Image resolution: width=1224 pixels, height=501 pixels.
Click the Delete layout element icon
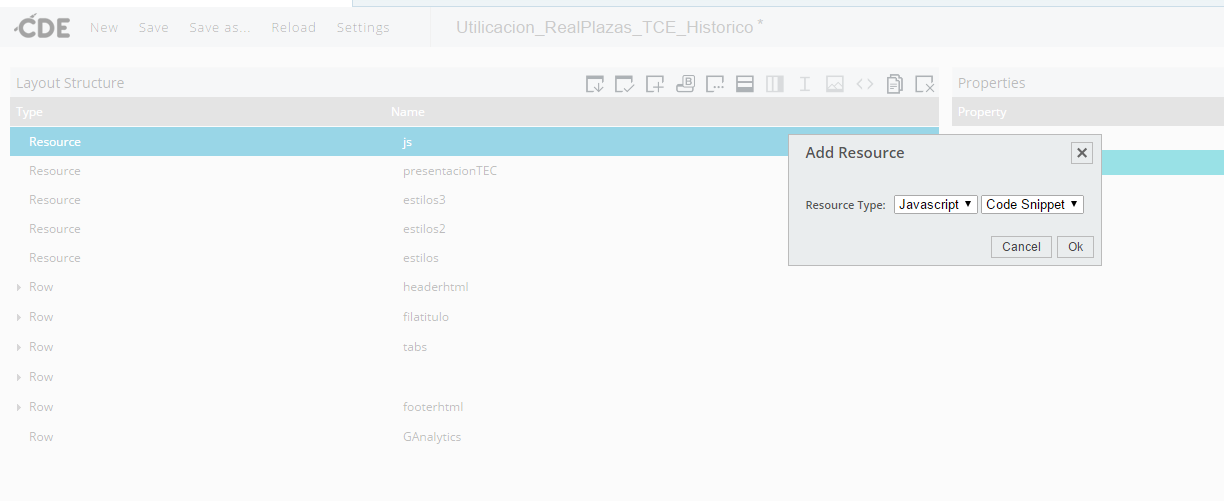[x=925, y=84]
